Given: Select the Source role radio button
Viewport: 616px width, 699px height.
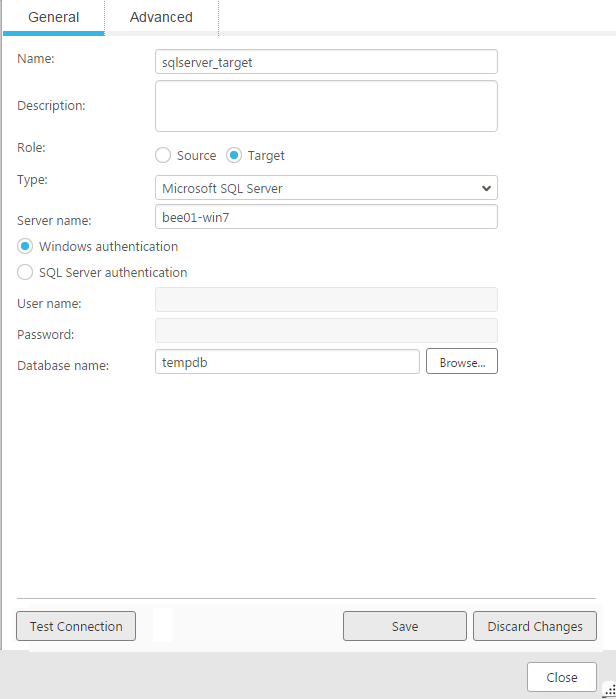Looking at the screenshot, I should (163, 156).
